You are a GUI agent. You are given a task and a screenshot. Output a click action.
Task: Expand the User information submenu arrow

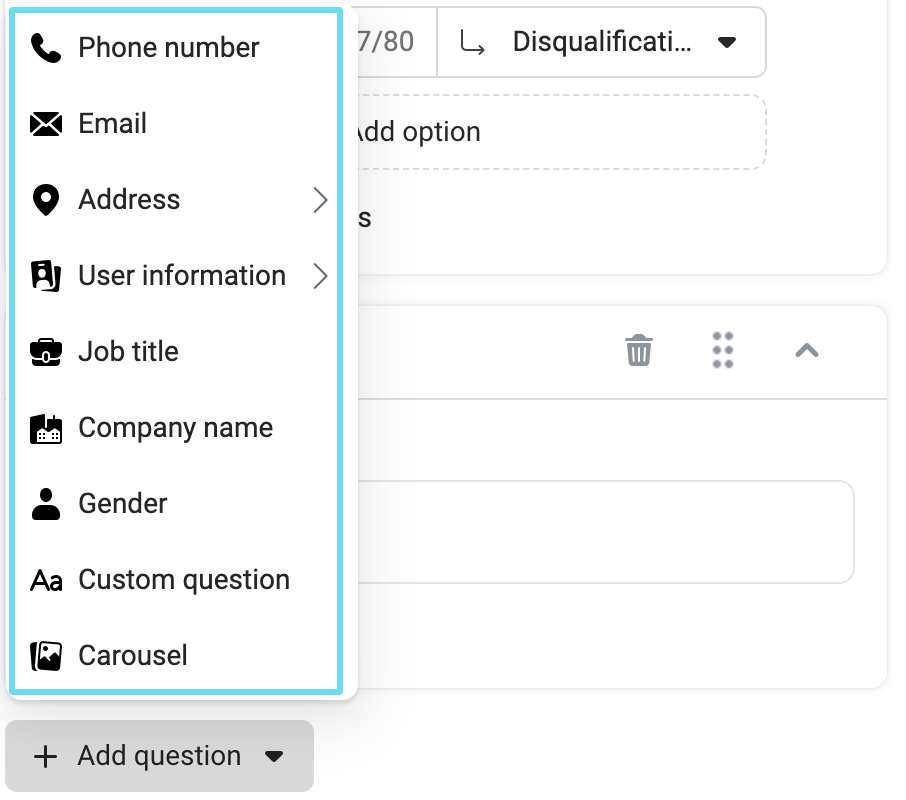click(x=320, y=276)
